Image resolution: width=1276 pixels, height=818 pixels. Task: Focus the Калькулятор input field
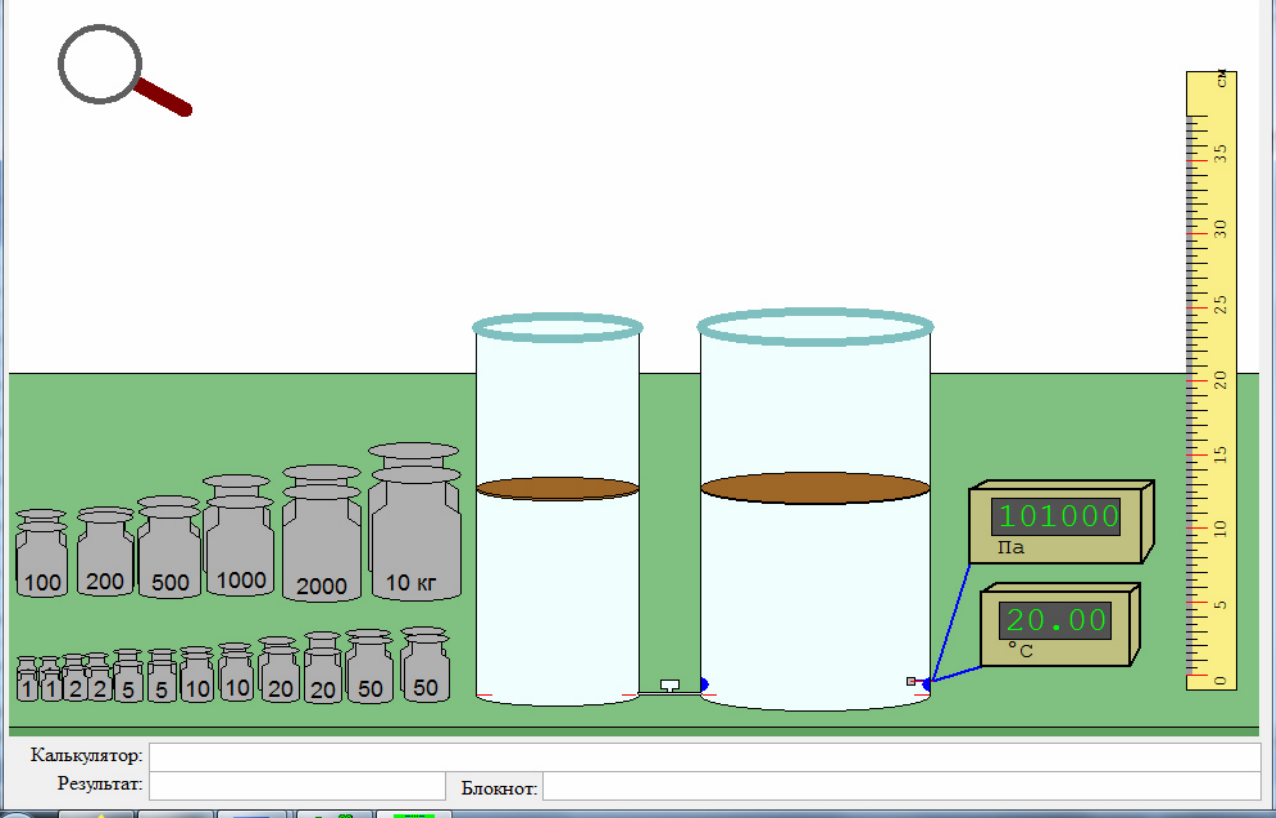pos(704,756)
